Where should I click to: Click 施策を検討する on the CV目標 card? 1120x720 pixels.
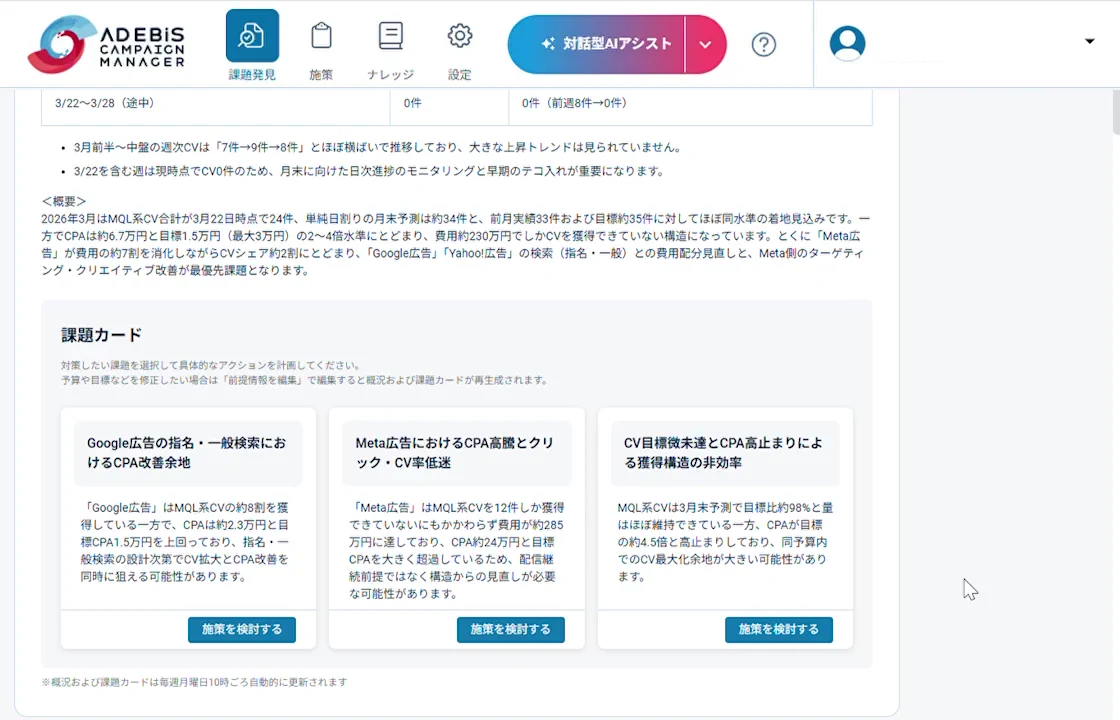pos(779,629)
